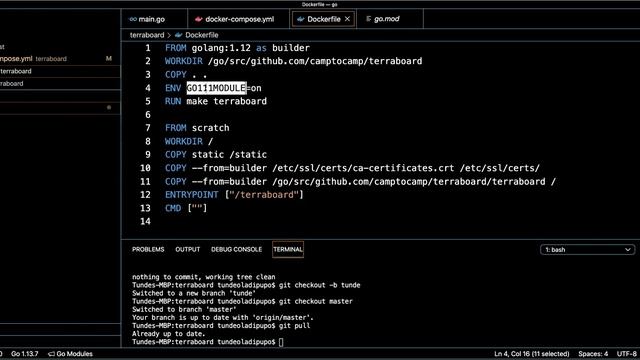This screenshot has width=640, height=360.
Task: Click the COPY ca-certificates.crt line
Action: (x=352, y=168)
